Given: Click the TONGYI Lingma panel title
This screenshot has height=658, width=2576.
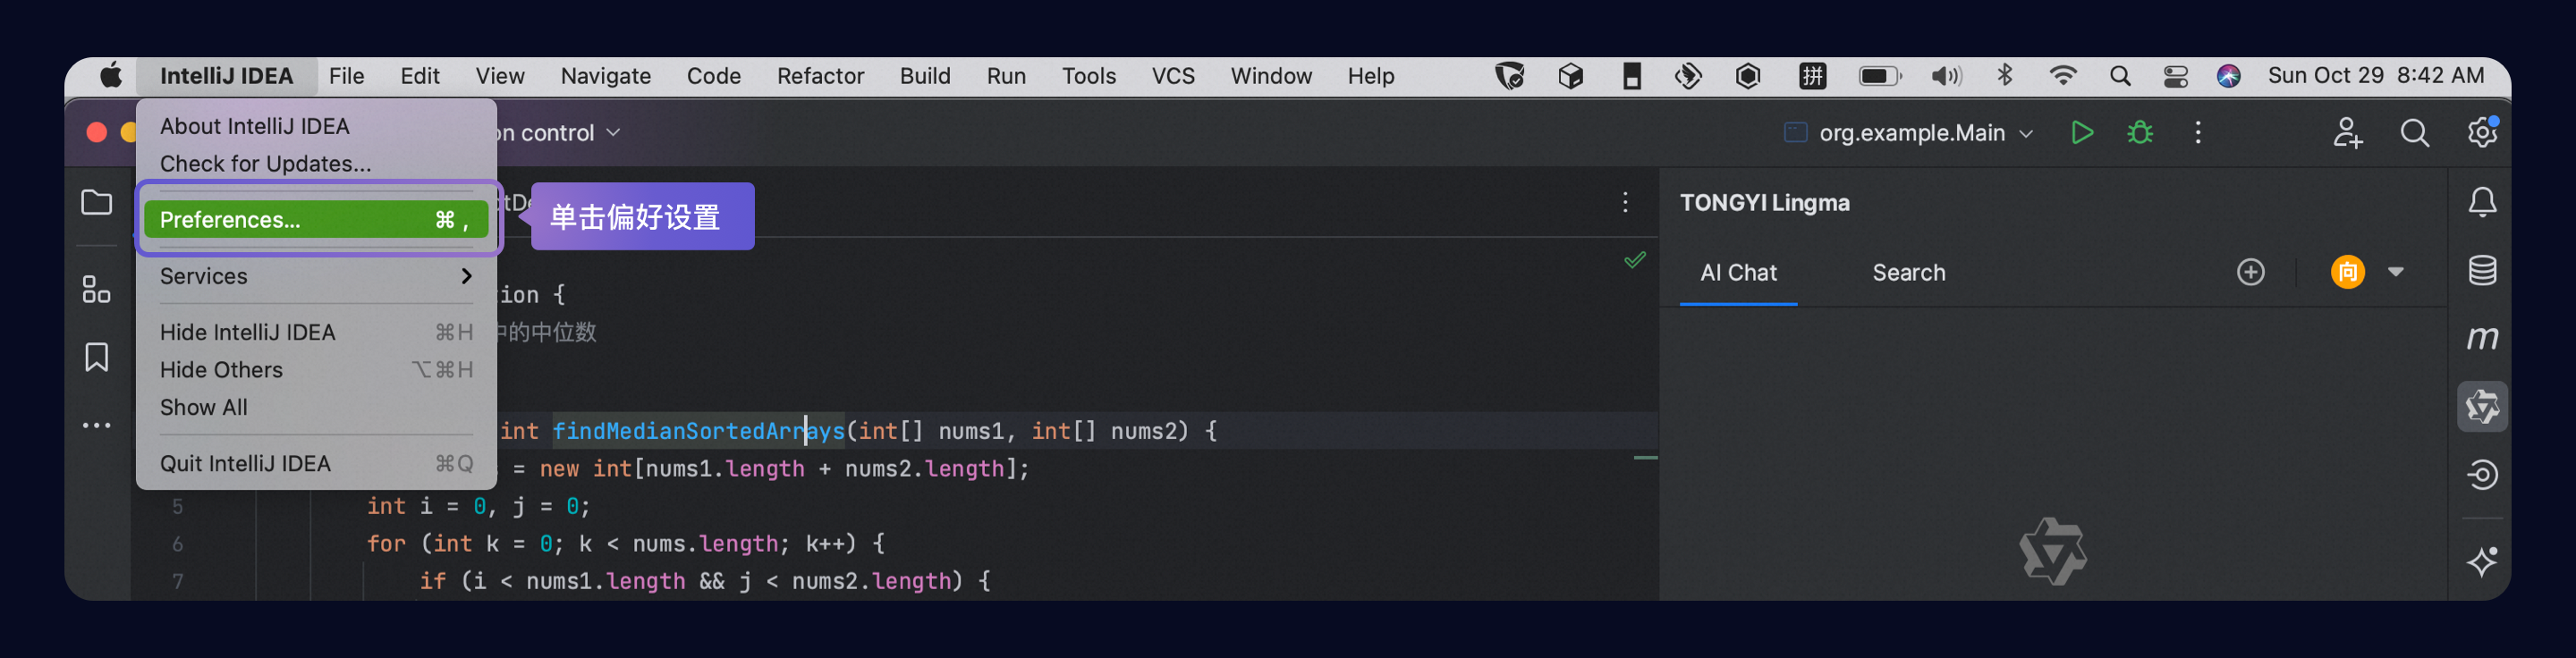Looking at the screenshot, I should tap(1764, 203).
